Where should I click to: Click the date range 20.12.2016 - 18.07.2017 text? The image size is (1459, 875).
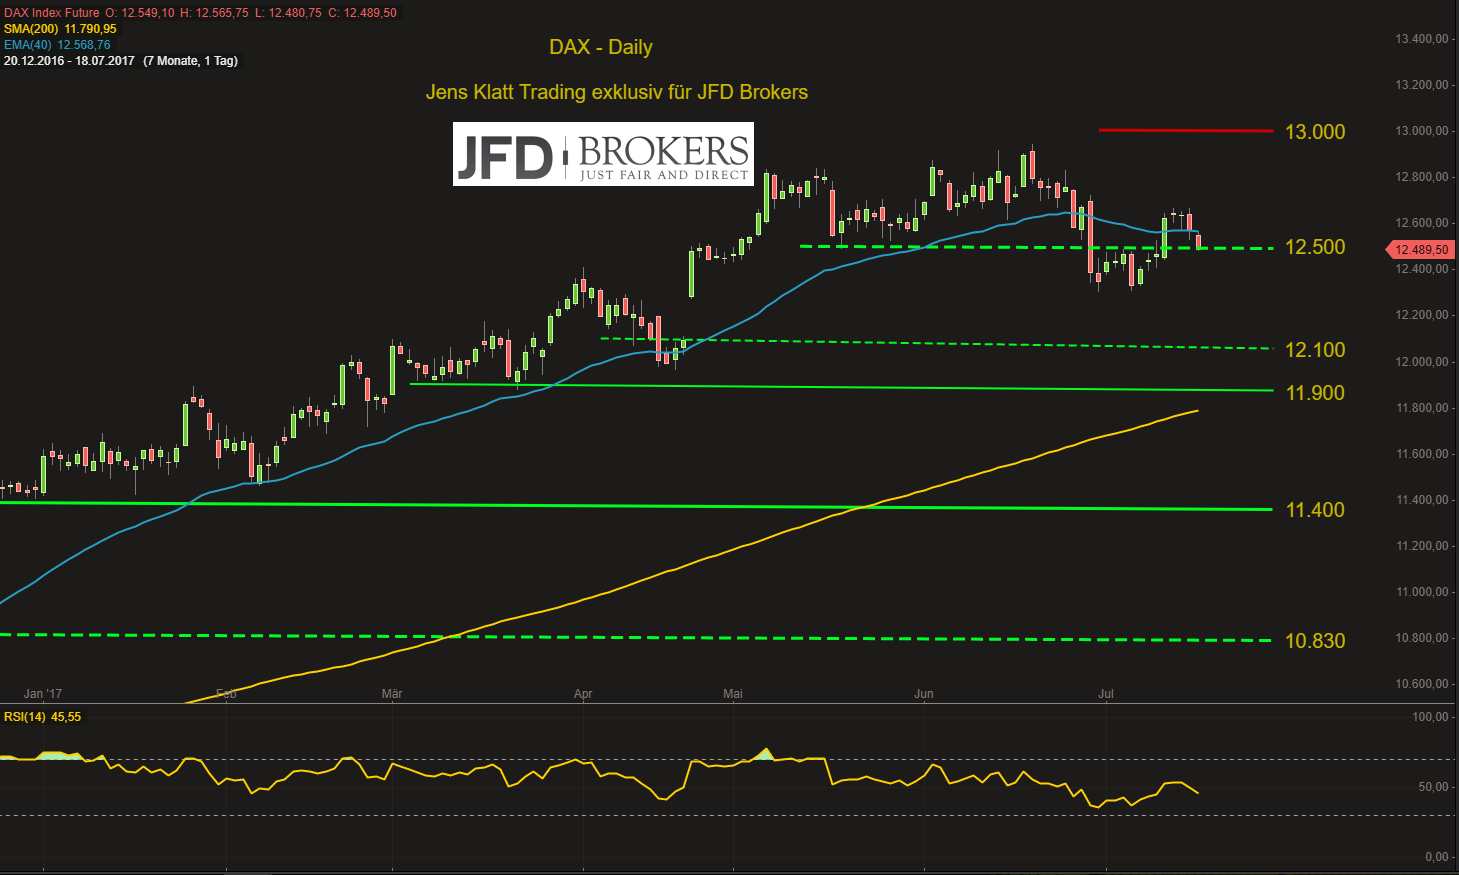[x=69, y=61]
